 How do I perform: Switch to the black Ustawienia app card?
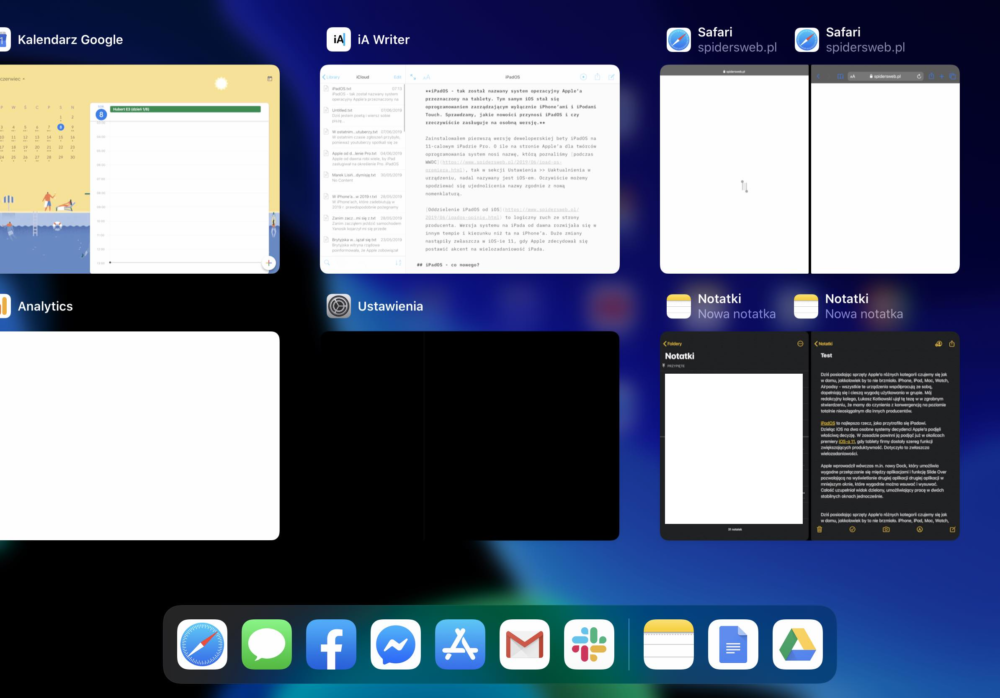tap(469, 436)
